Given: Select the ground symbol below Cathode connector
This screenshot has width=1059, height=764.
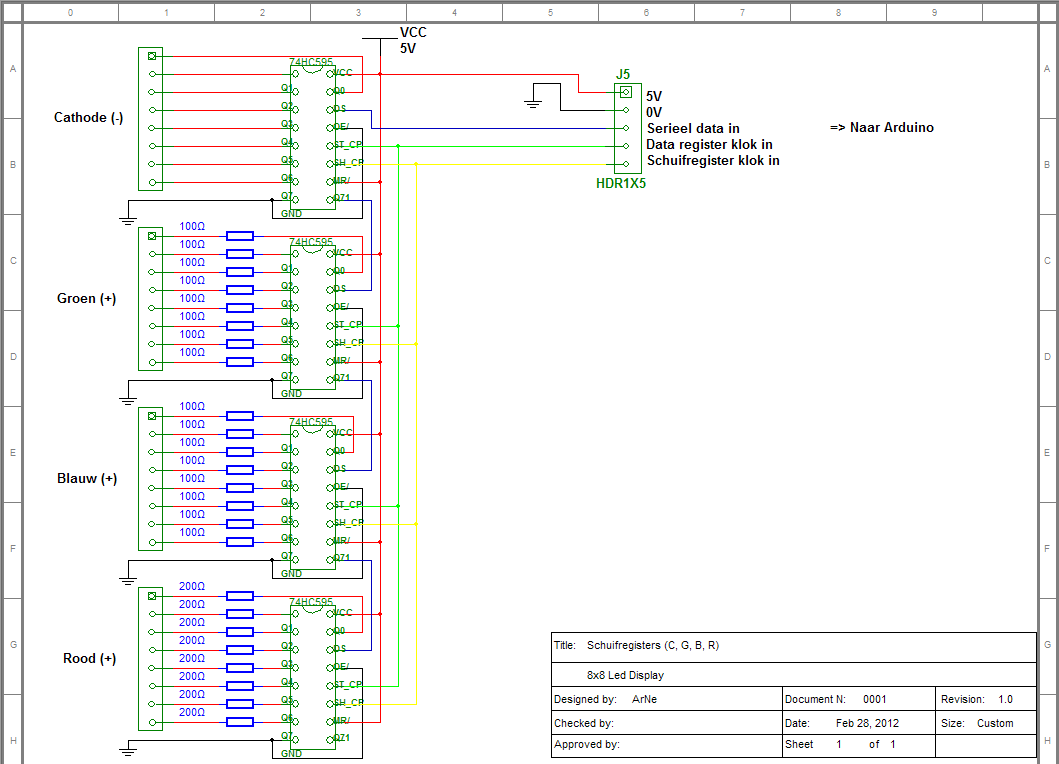Looking at the screenshot, I should [x=128, y=213].
